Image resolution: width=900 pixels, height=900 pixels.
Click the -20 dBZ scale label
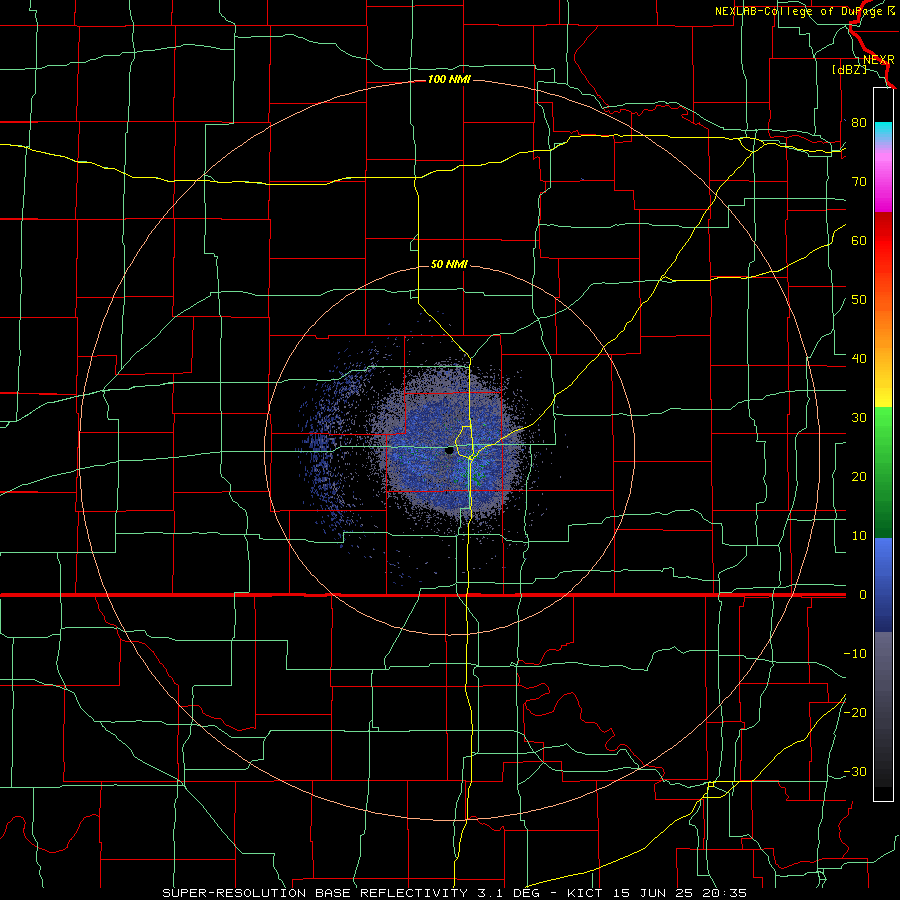tap(855, 712)
